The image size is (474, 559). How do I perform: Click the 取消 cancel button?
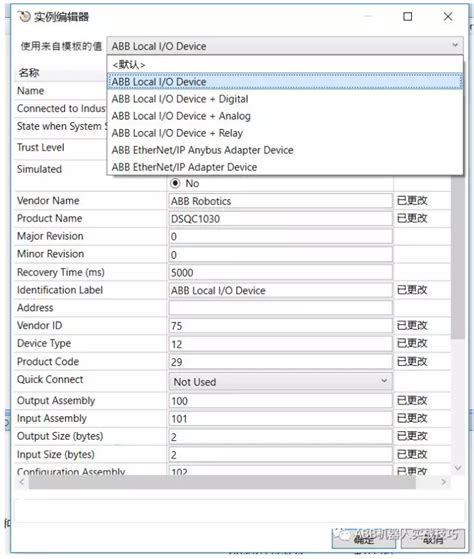pos(433,539)
